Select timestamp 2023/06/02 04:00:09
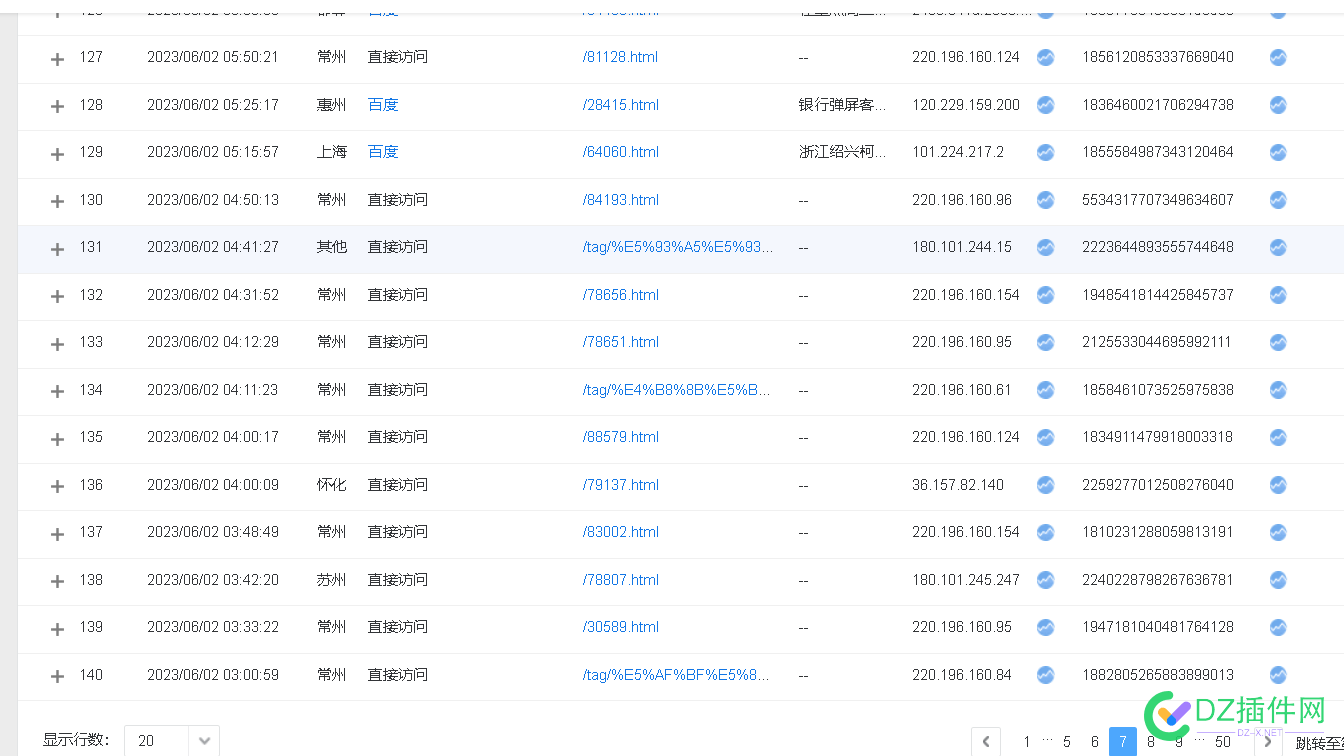1344x756 pixels. pyautogui.click(x=213, y=485)
